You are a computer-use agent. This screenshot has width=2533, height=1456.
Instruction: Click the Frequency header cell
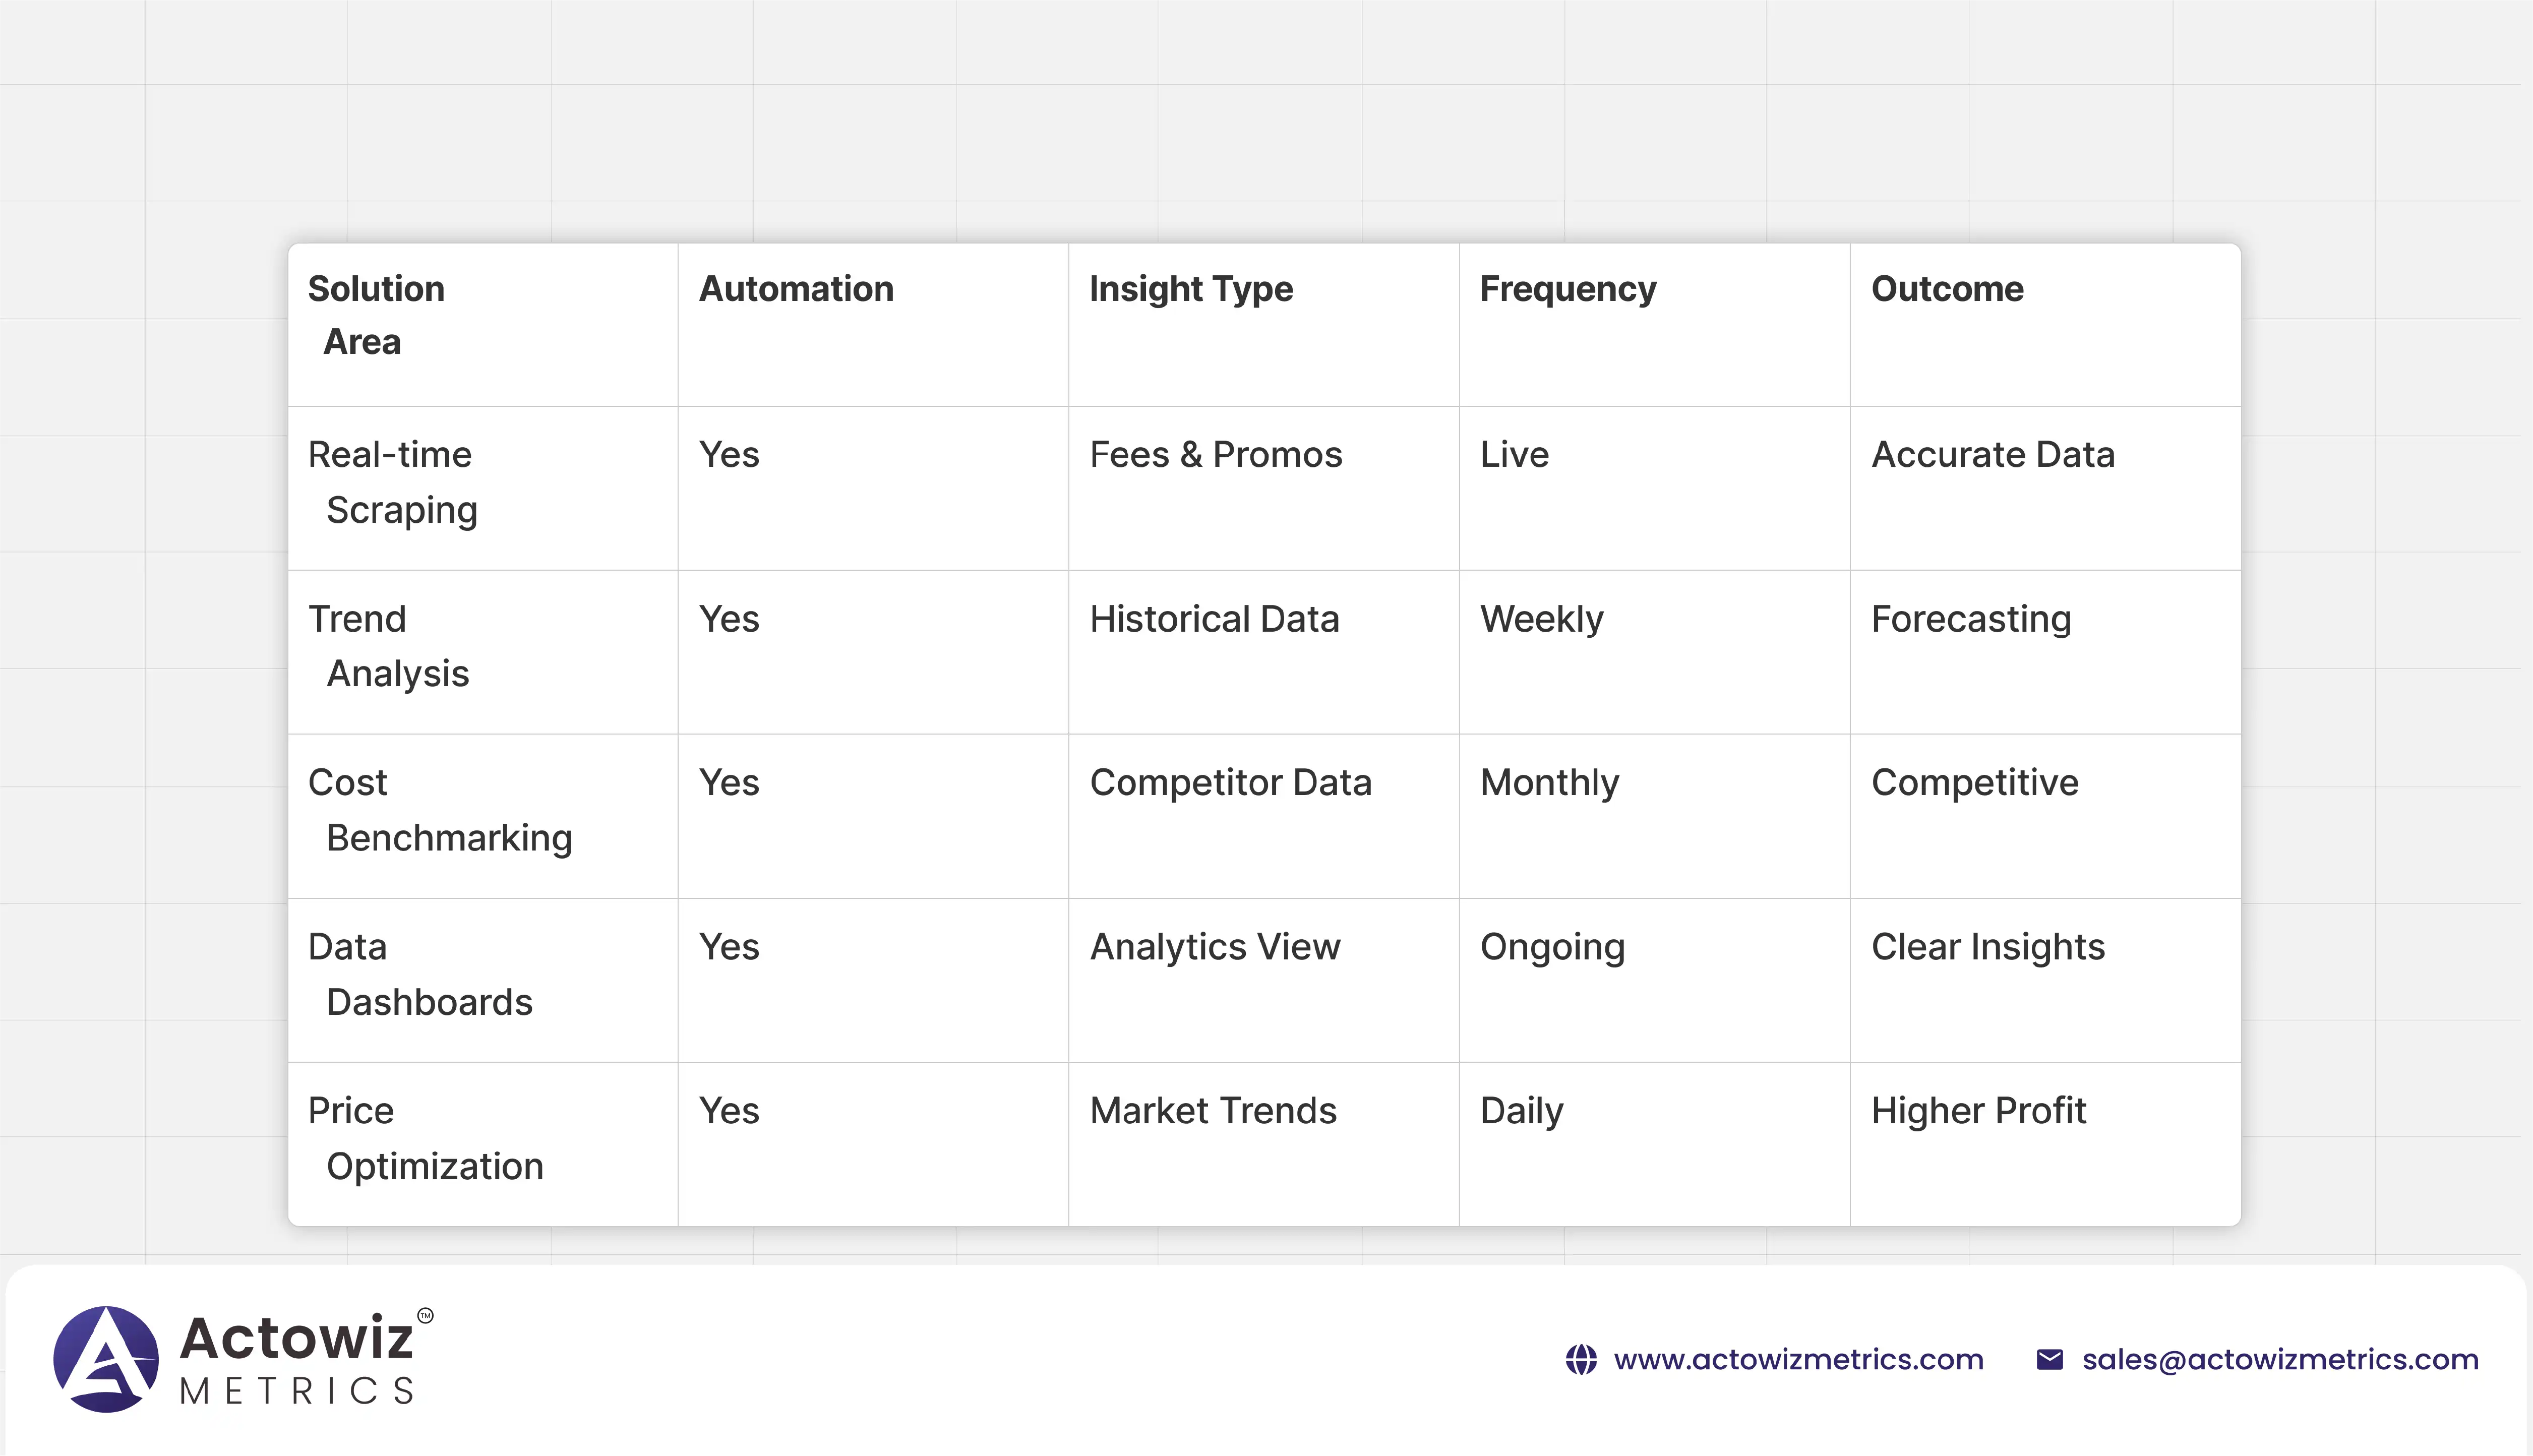click(x=1567, y=289)
